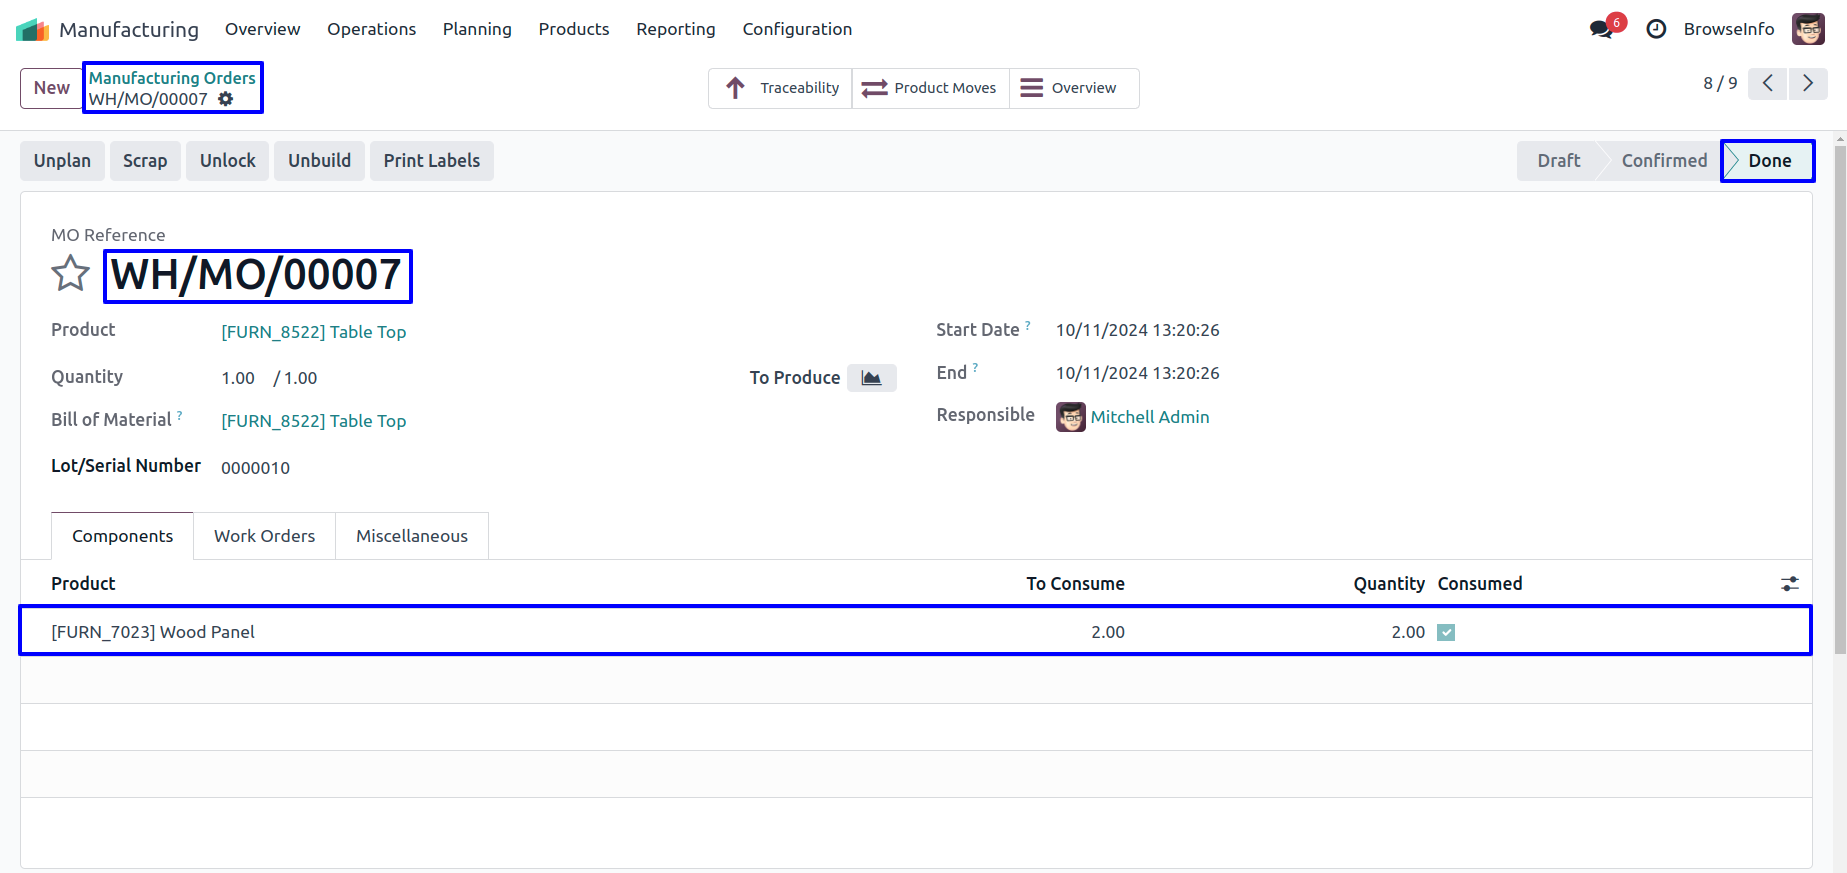Image resolution: width=1847 pixels, height=873 pixels.
Task: Expand the Reporting menu
Action: tap(675, 29)
